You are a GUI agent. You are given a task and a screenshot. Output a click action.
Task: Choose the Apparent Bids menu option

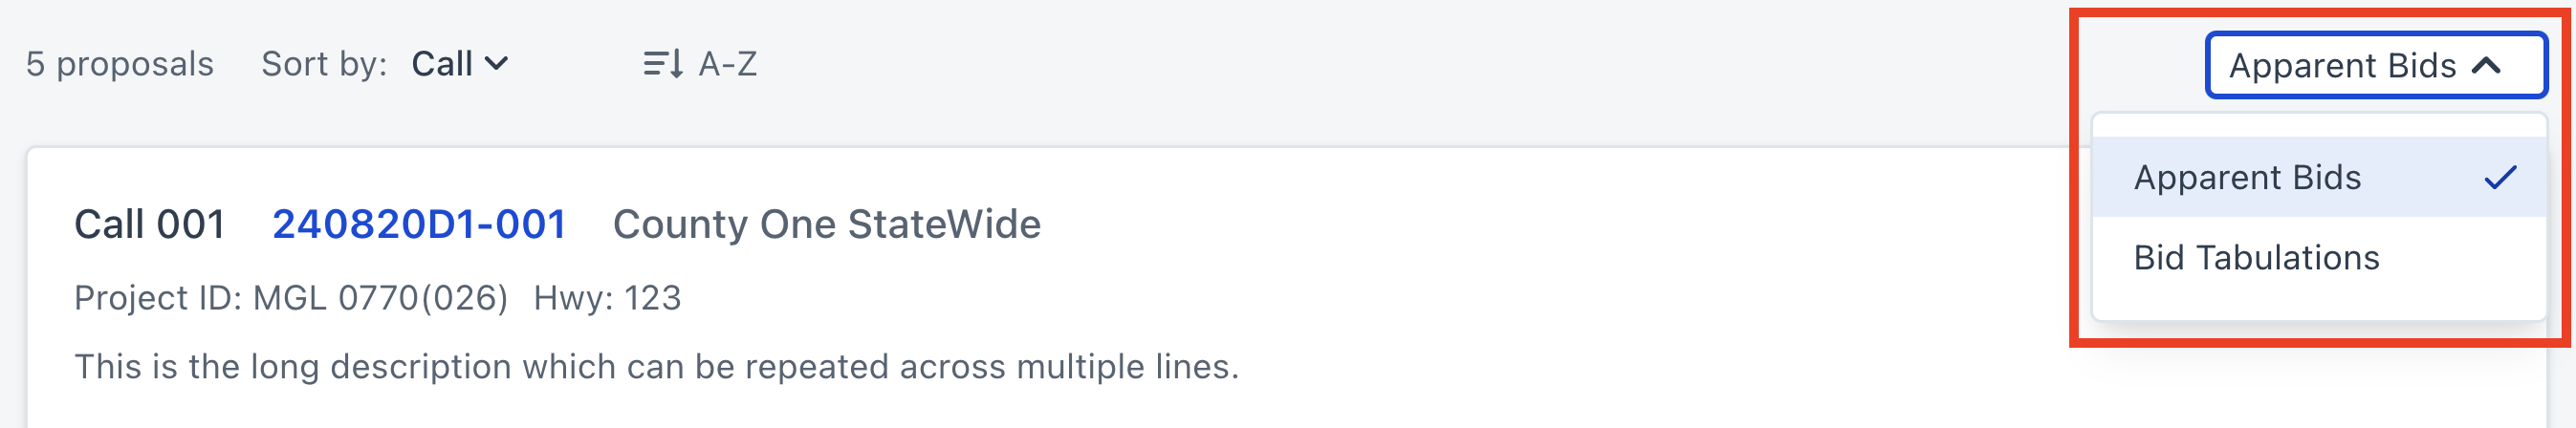tap(2247, 178)
